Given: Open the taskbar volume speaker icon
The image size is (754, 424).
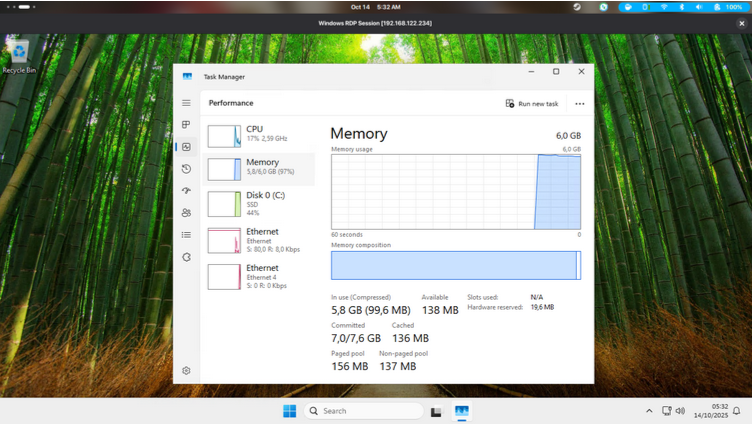Looking at the screenshot, I should (681, 411).
